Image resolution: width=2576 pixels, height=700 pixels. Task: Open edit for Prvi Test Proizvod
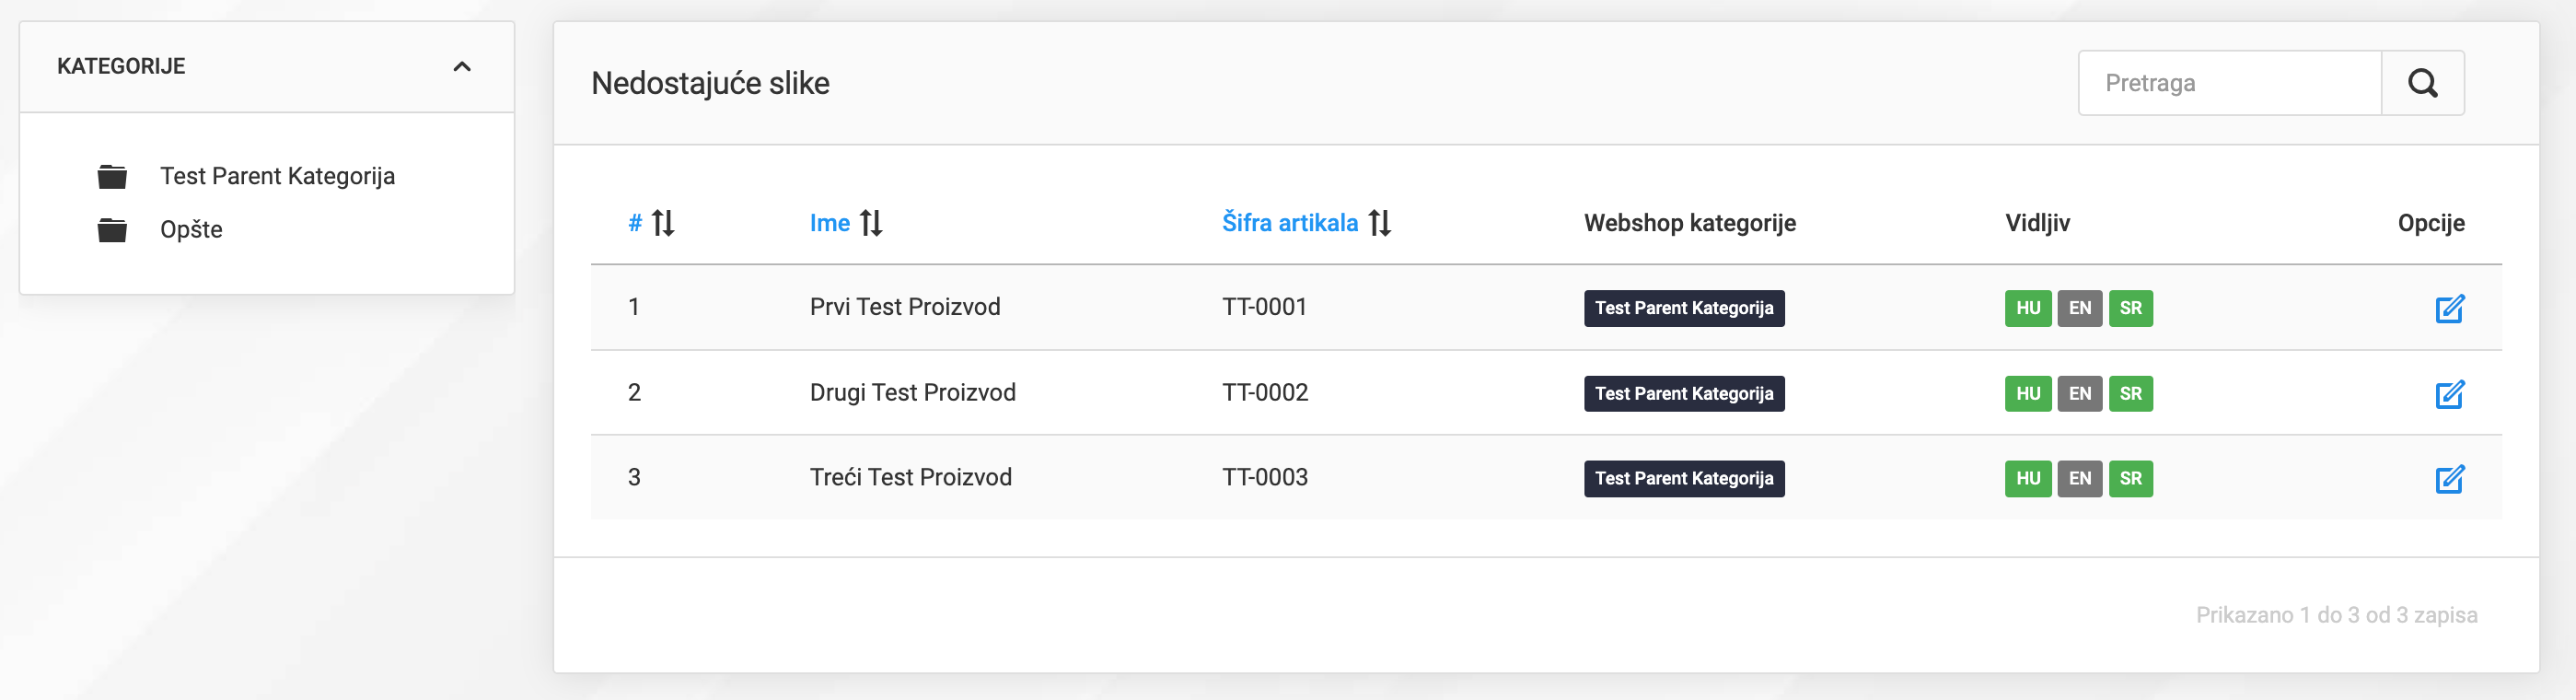[x=2449, y=308]
